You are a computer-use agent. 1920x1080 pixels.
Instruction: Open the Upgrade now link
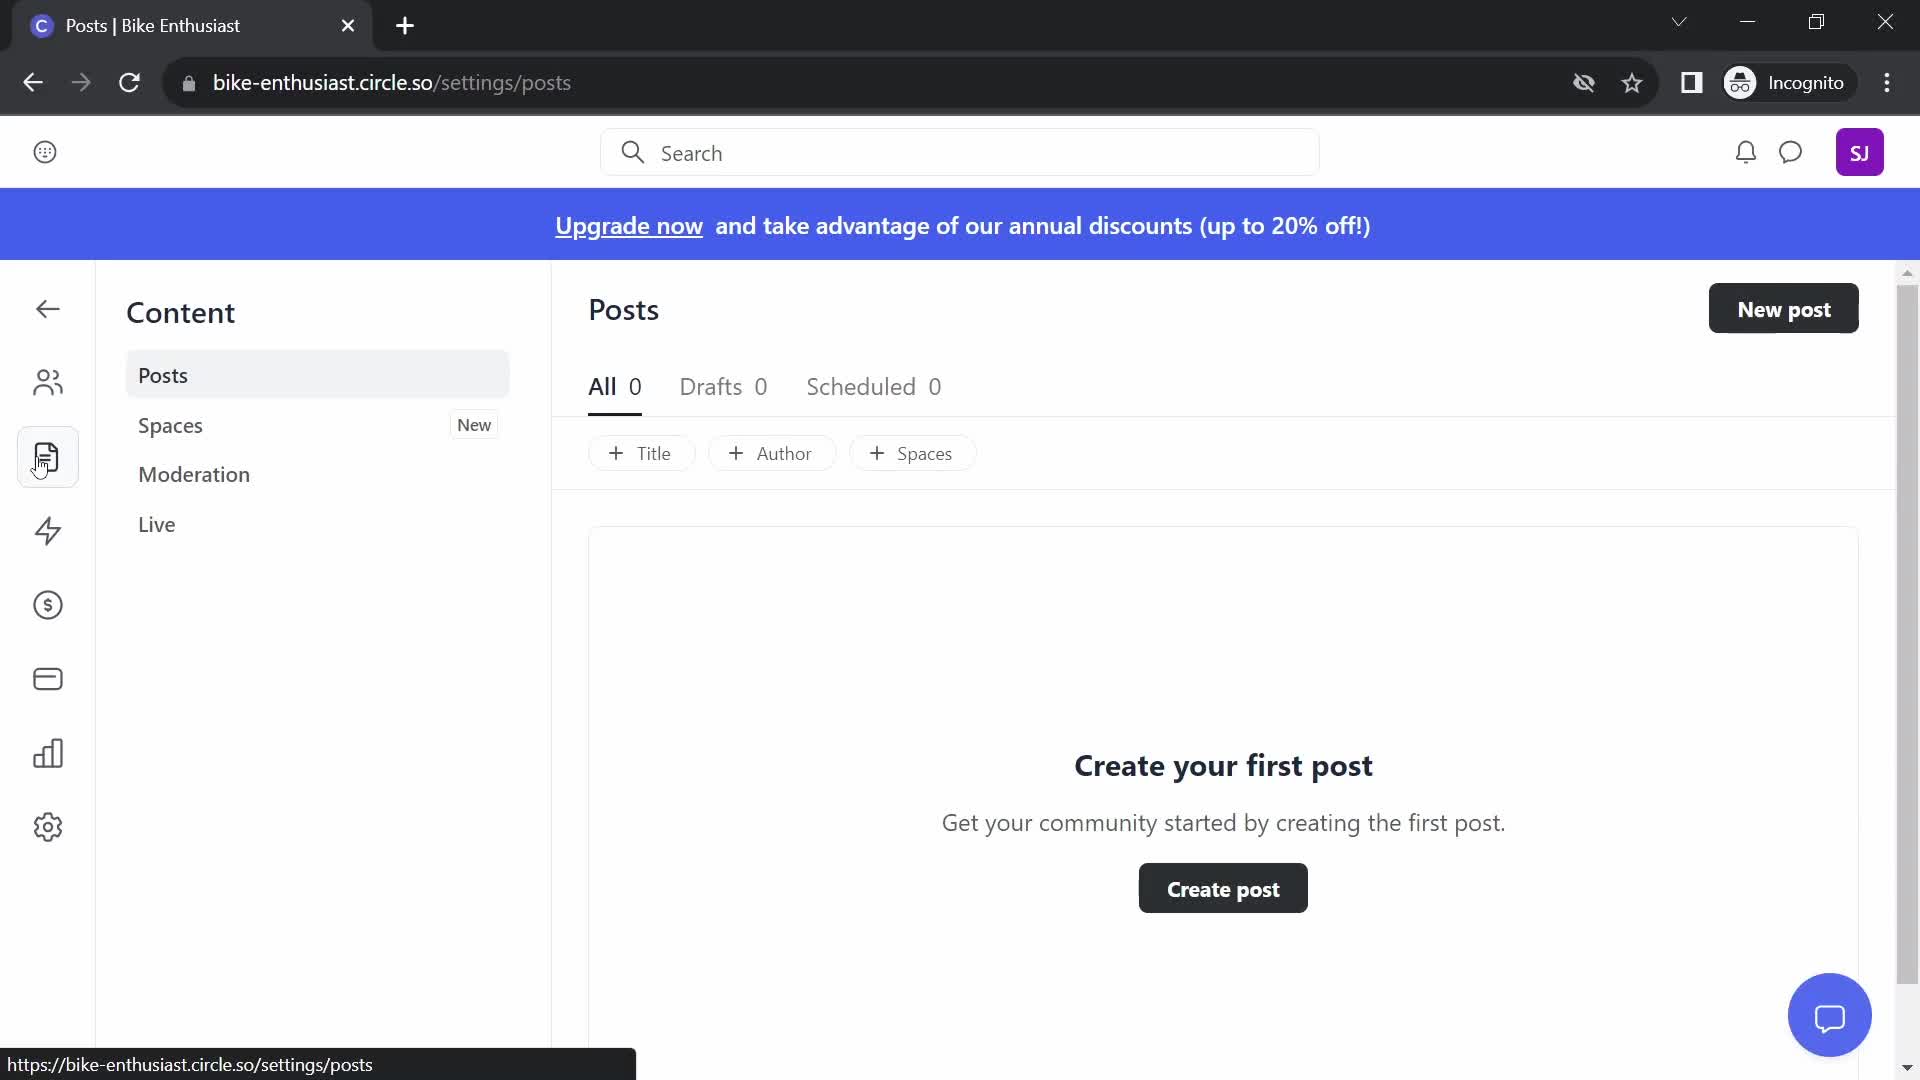(x=629, y=224)
